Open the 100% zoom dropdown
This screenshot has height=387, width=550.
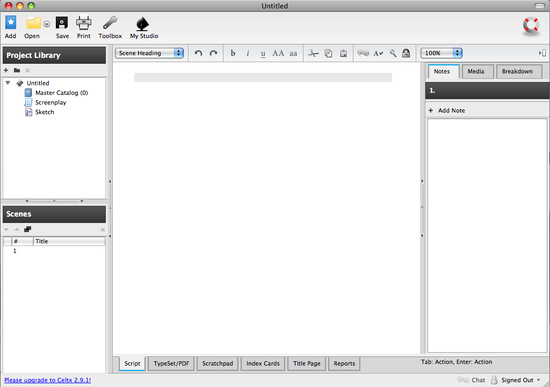point(441,53)
